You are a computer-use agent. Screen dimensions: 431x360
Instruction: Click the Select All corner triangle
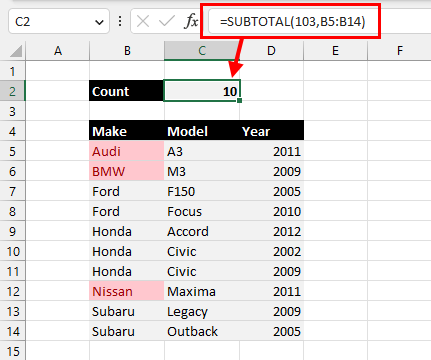pyautogui.click(x=16, y=51)
